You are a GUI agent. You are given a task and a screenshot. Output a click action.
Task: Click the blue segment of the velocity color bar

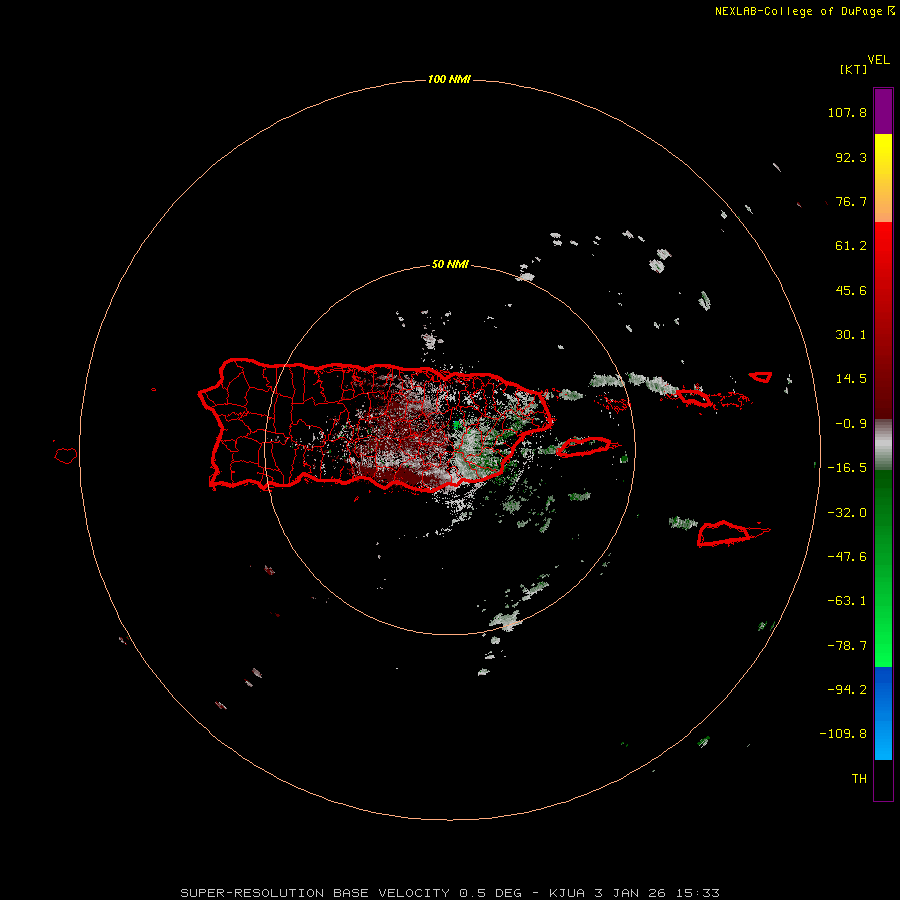click(x=883, y=713)
